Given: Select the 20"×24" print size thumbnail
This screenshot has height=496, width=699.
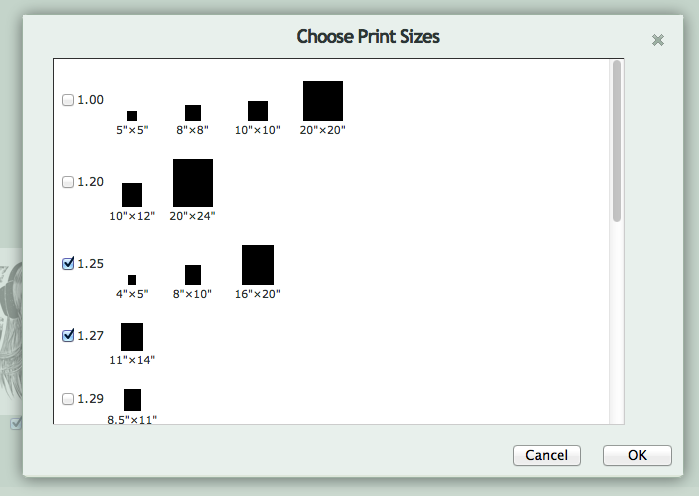Looking at the screenshot, I should (193, 183).
